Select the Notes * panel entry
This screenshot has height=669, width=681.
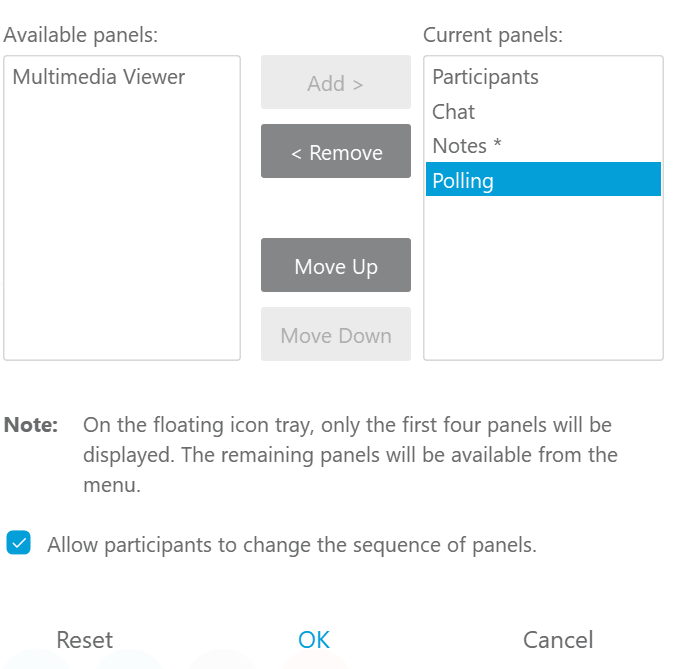click(x=467, y=146)
